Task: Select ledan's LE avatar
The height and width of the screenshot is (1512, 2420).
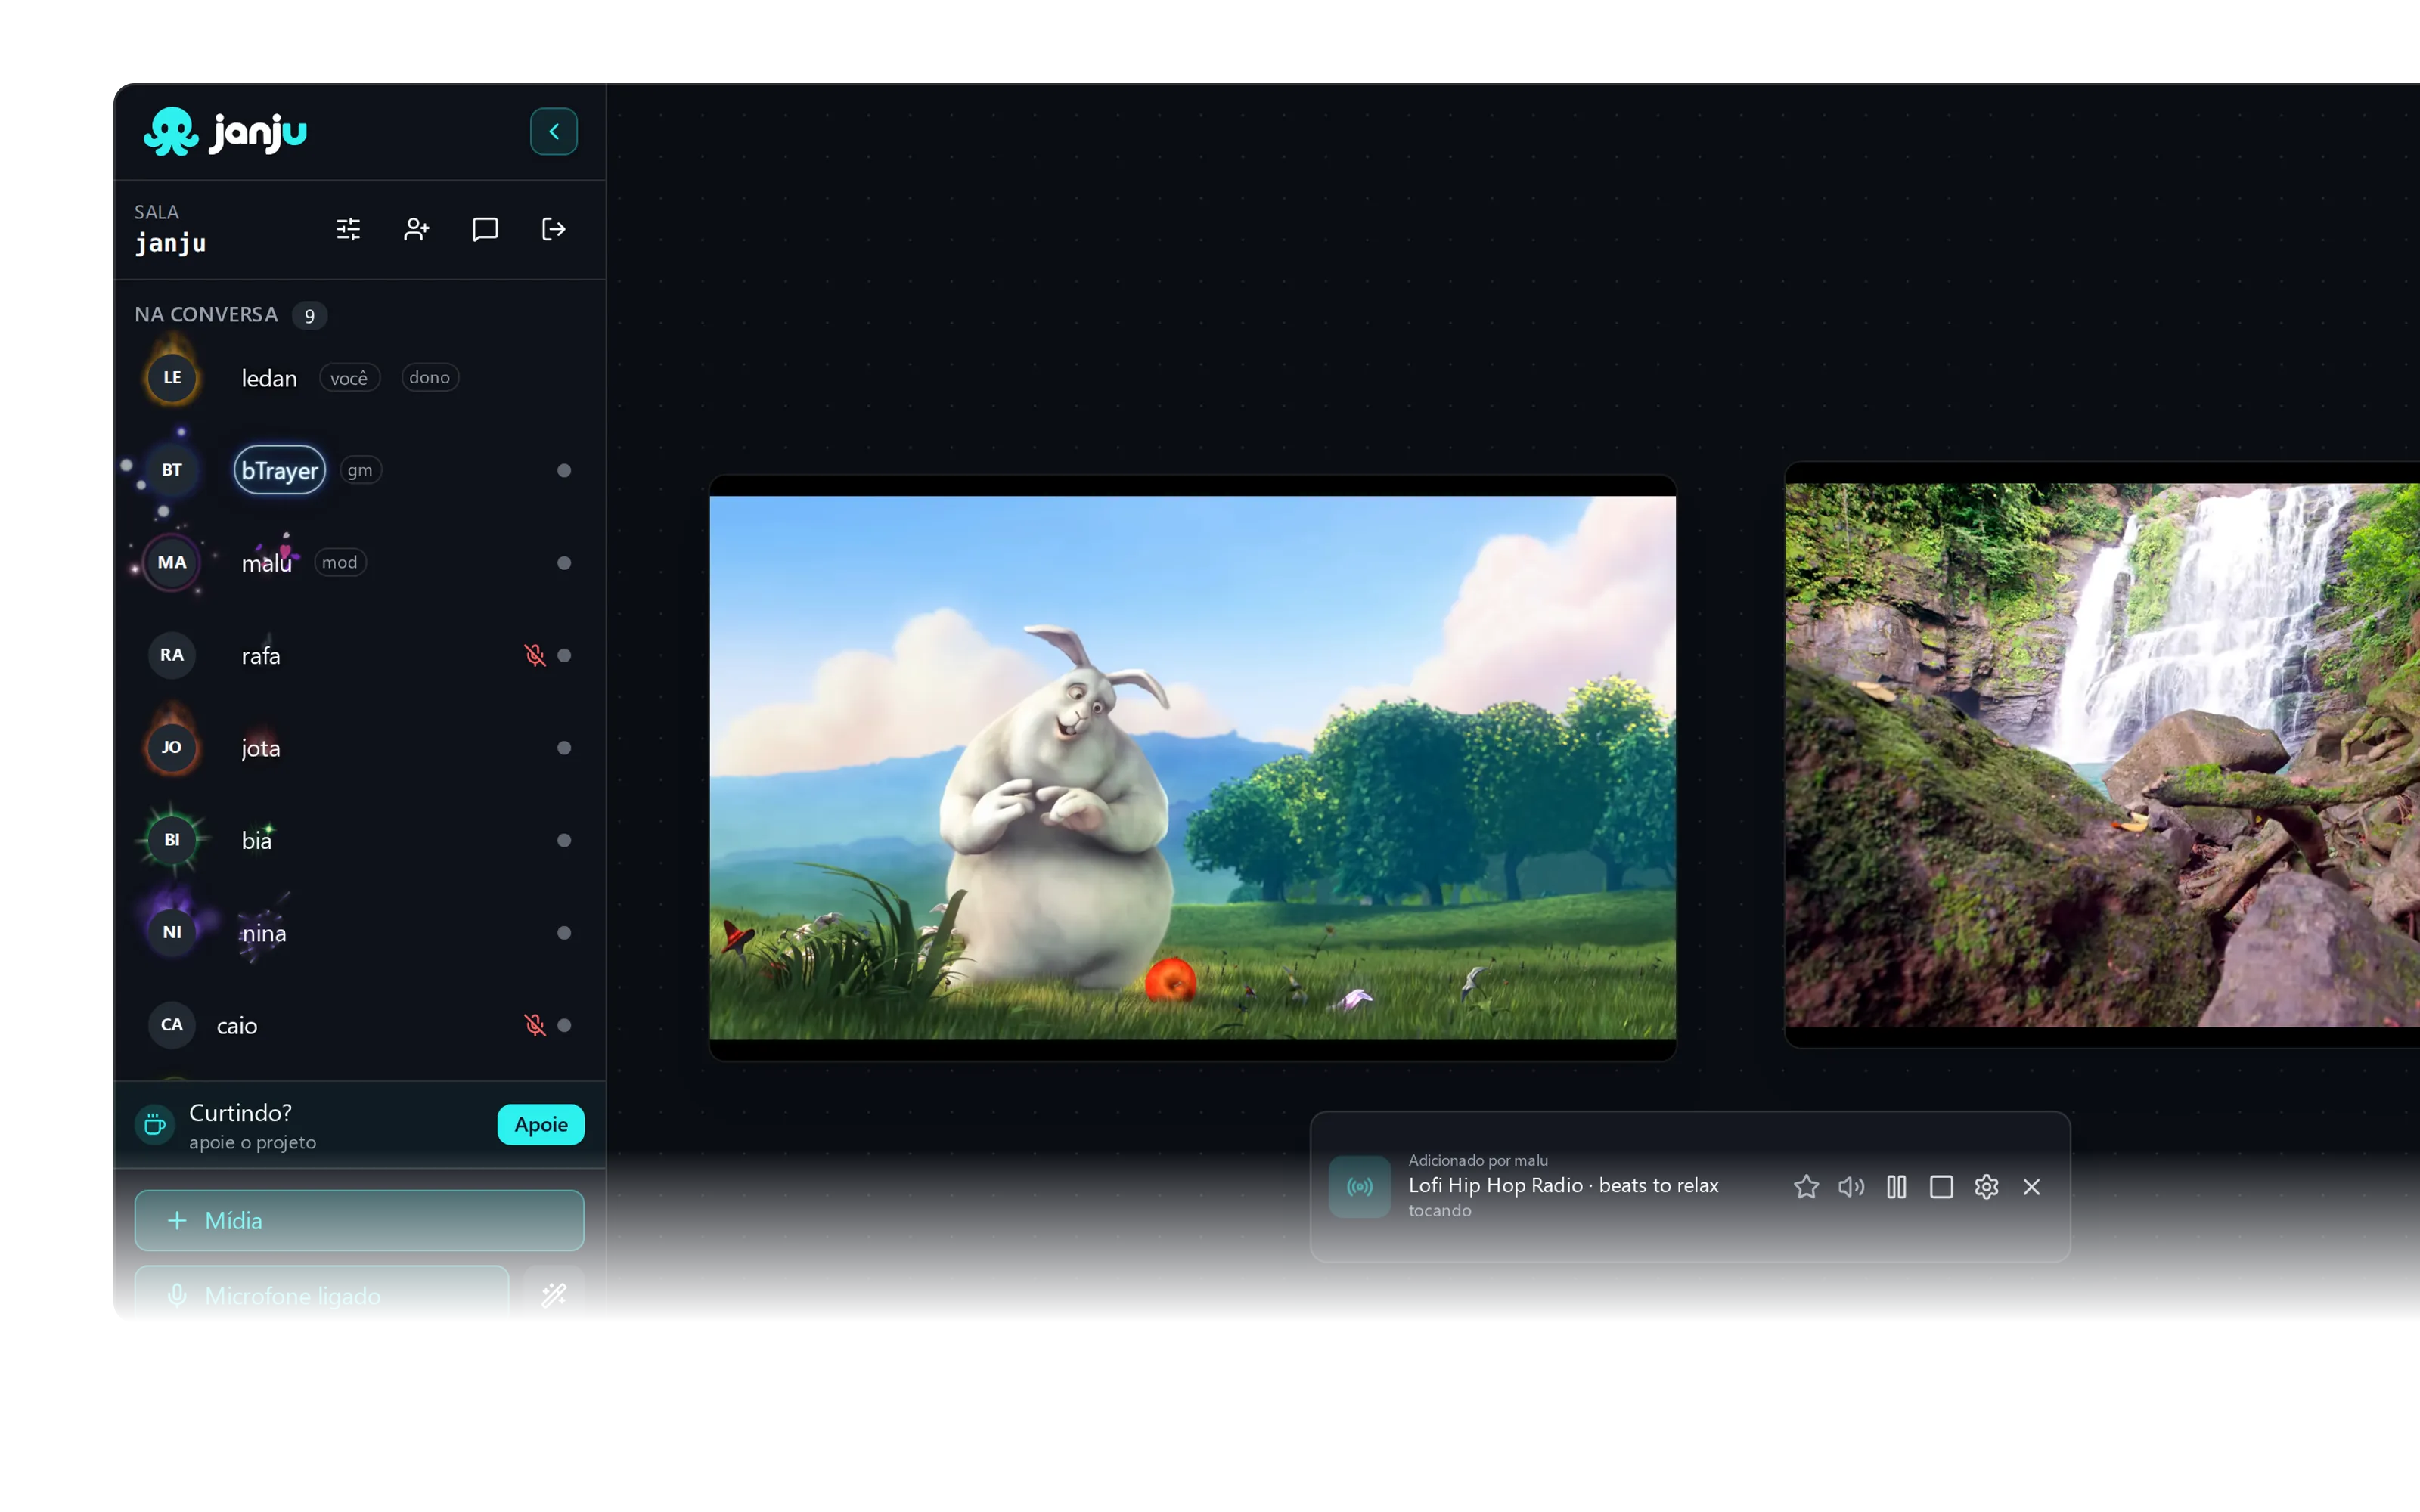Action: (x=172, y=378)
